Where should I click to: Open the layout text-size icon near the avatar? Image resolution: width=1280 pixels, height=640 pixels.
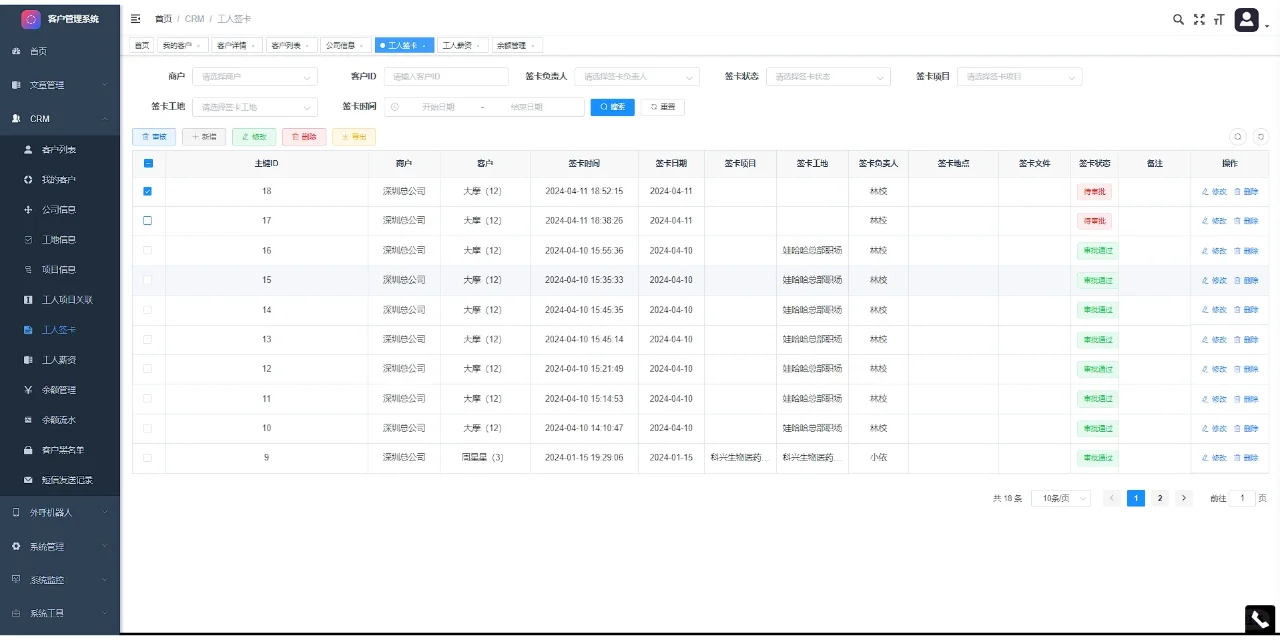pos(1220,18)
